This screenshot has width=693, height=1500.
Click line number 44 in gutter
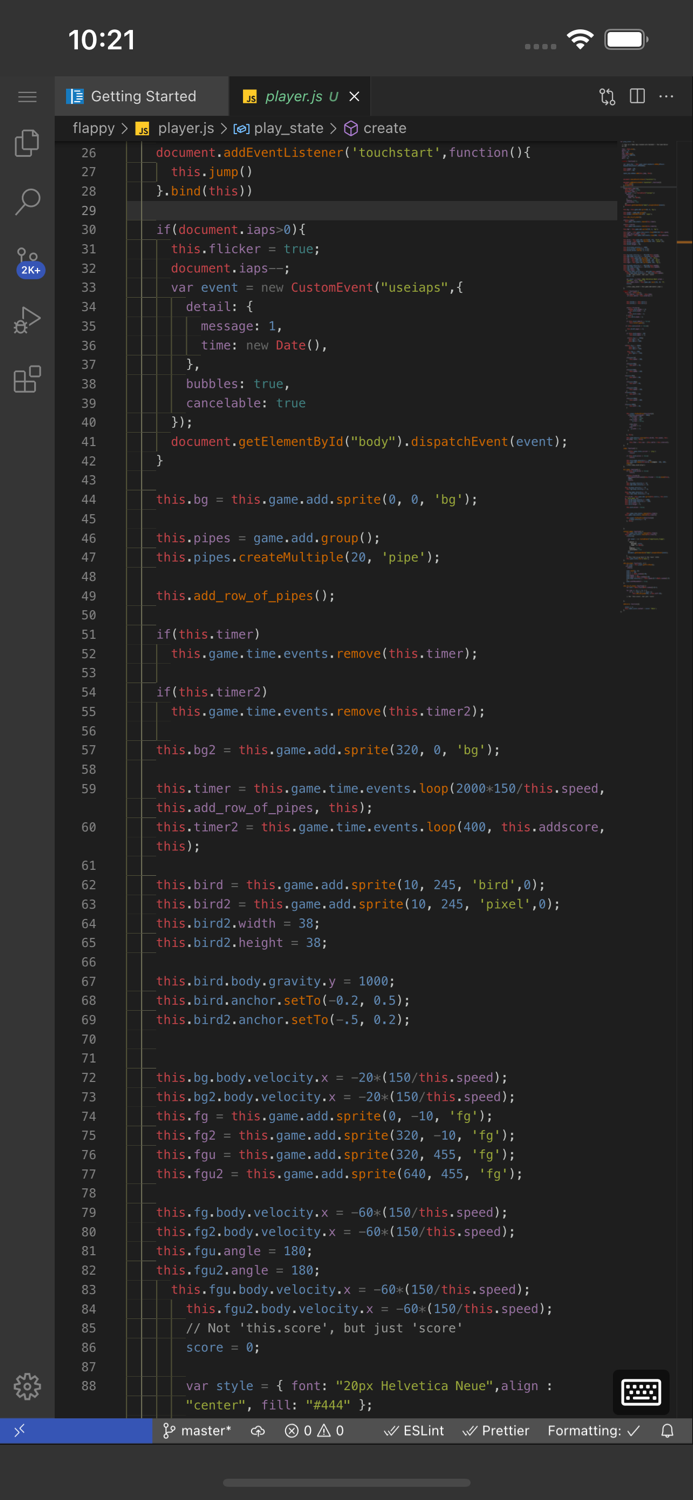click(89, 499)
